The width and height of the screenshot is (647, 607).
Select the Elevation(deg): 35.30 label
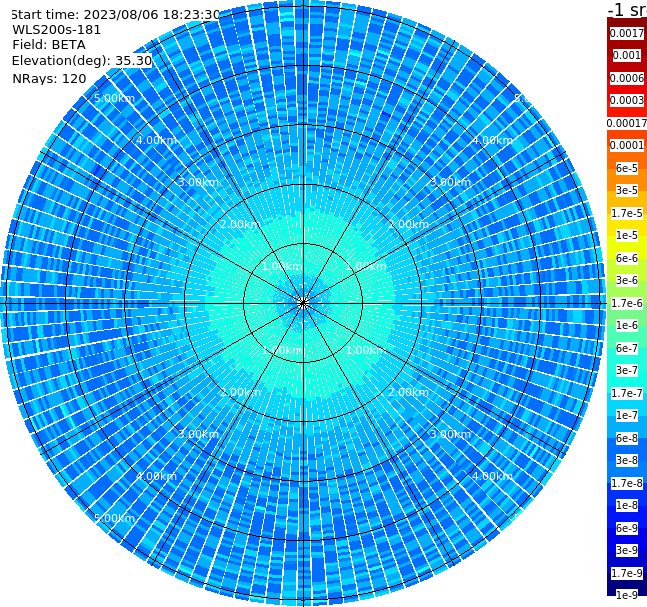[x=82, y=61]
